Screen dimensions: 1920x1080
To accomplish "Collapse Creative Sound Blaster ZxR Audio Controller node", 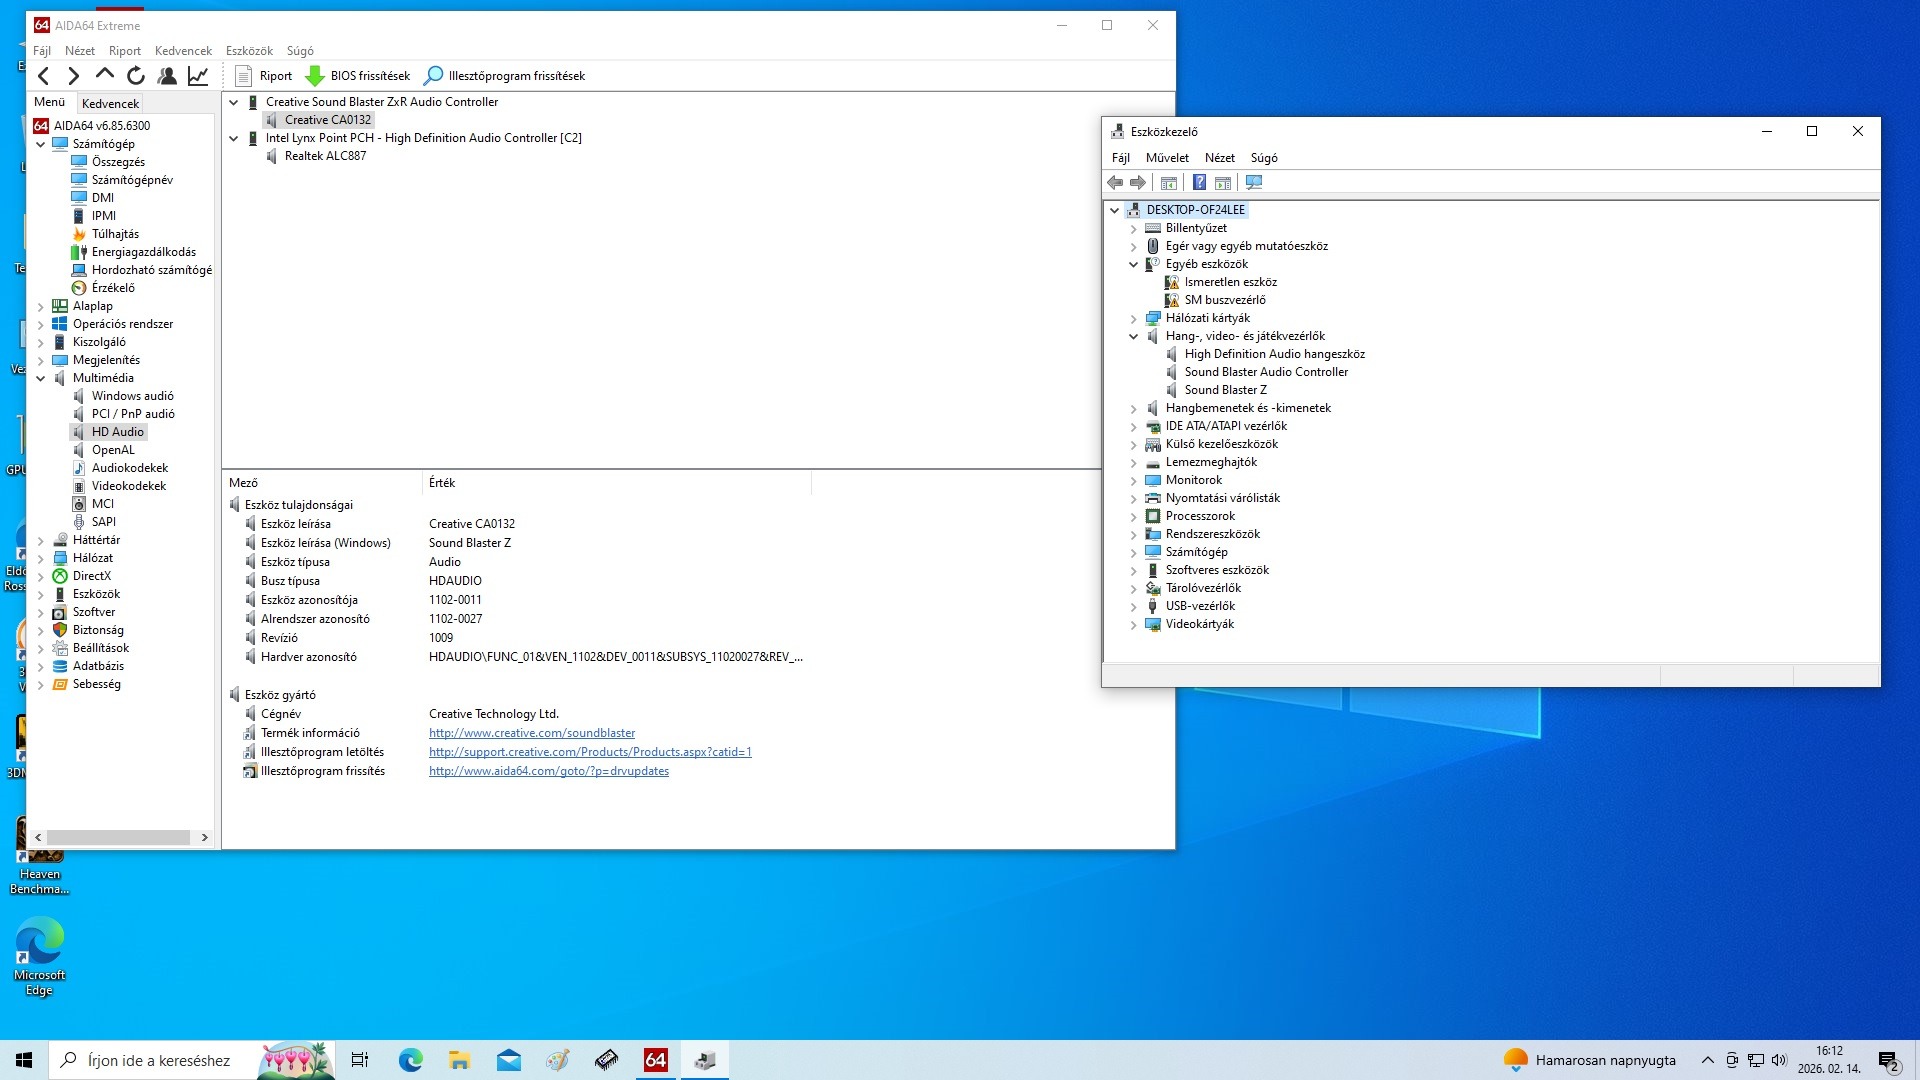I will 234,102.
